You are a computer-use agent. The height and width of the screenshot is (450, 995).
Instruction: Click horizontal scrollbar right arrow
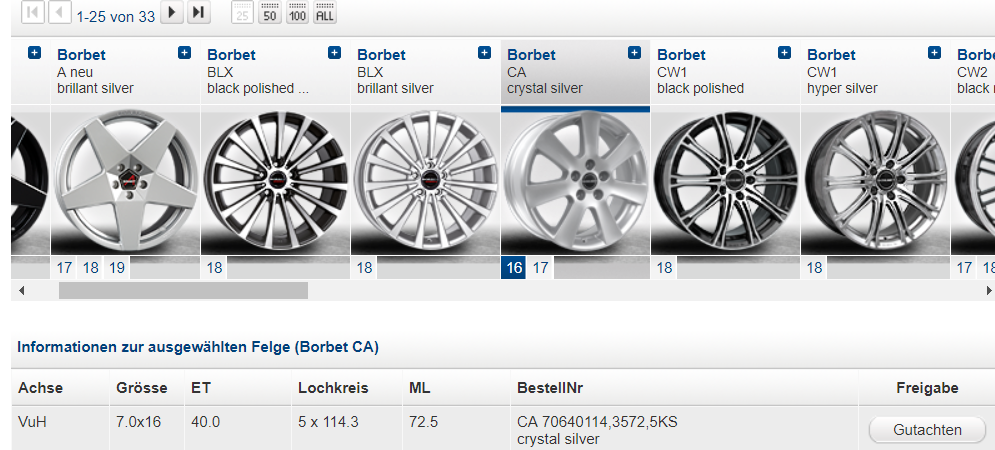(988, 291)
